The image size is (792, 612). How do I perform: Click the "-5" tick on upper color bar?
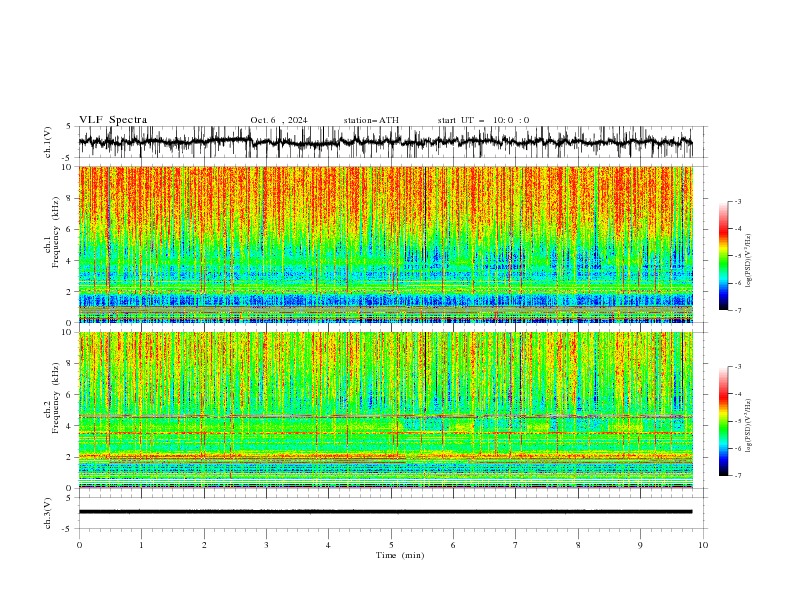click(737, 256)
